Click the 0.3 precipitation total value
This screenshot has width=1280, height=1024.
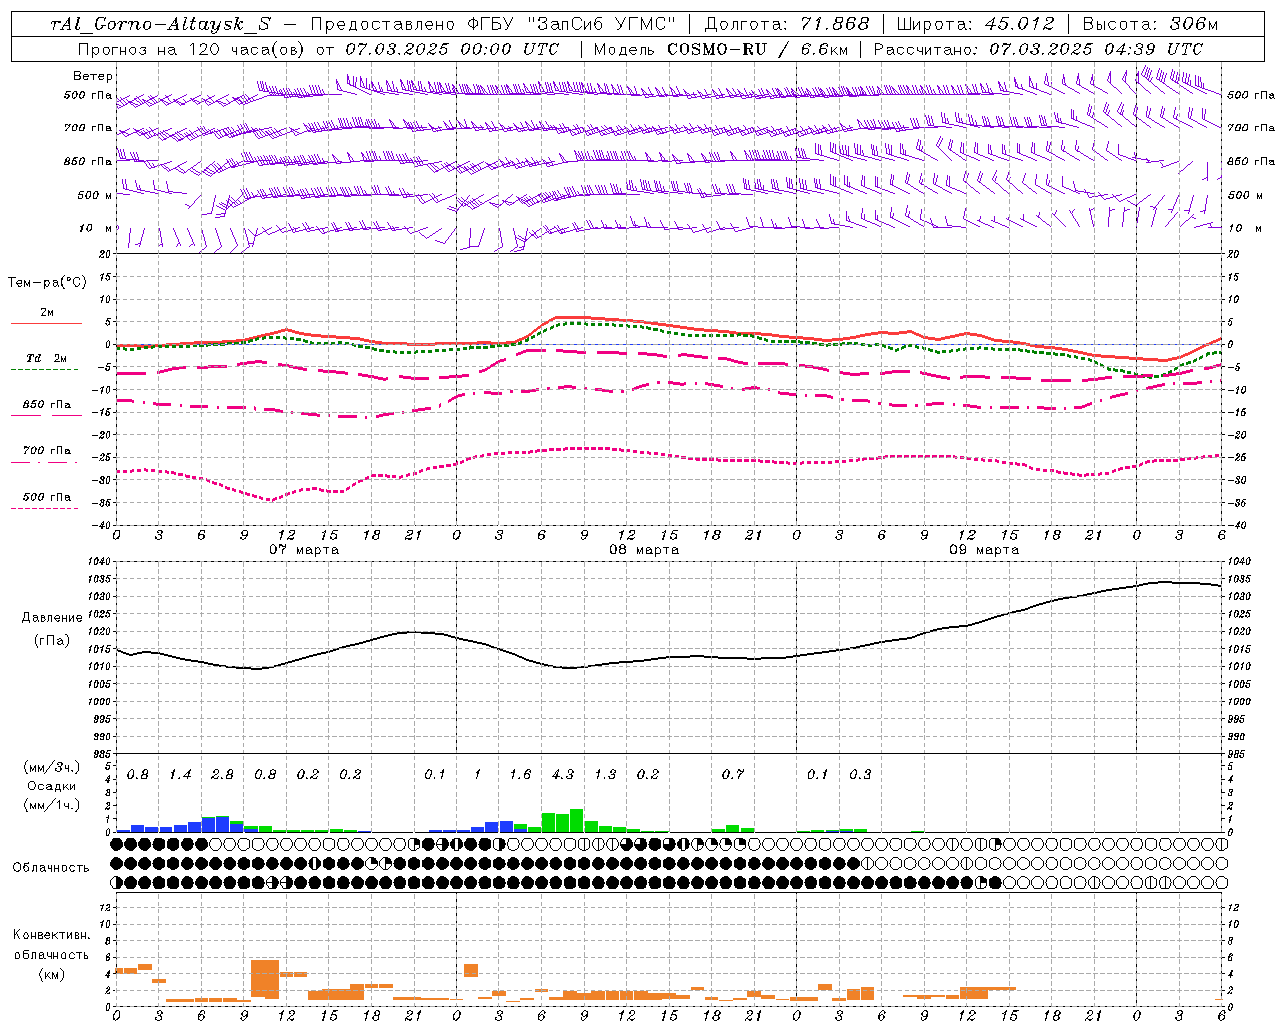pos(860,775)
